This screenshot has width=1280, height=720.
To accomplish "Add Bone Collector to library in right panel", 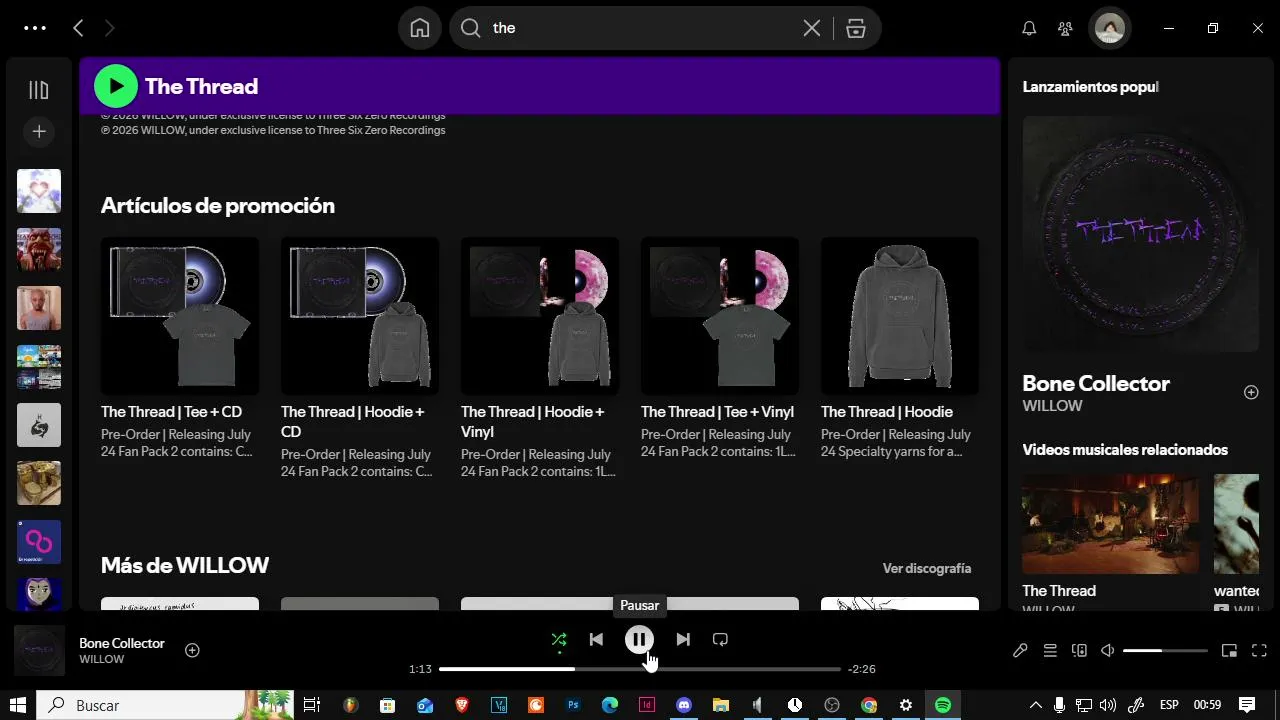I will coord(1251,392).
